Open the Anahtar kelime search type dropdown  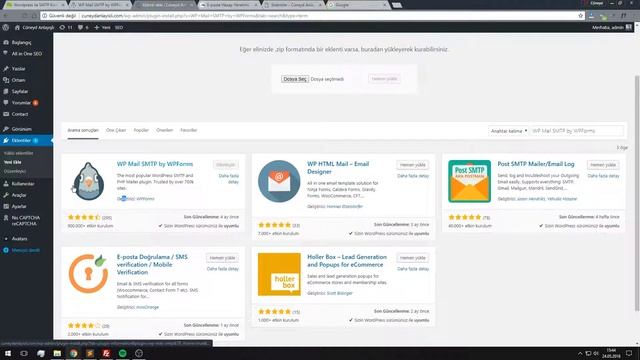[508, 131]
